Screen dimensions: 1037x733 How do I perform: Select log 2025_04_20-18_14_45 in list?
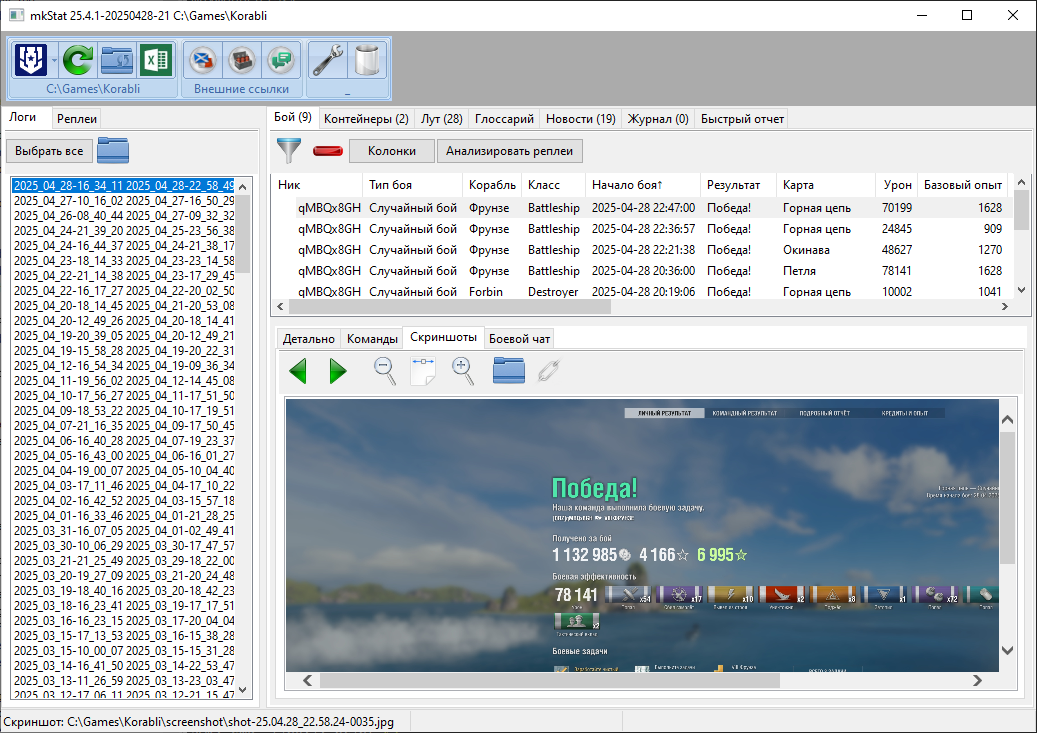(x=124, y=306)
